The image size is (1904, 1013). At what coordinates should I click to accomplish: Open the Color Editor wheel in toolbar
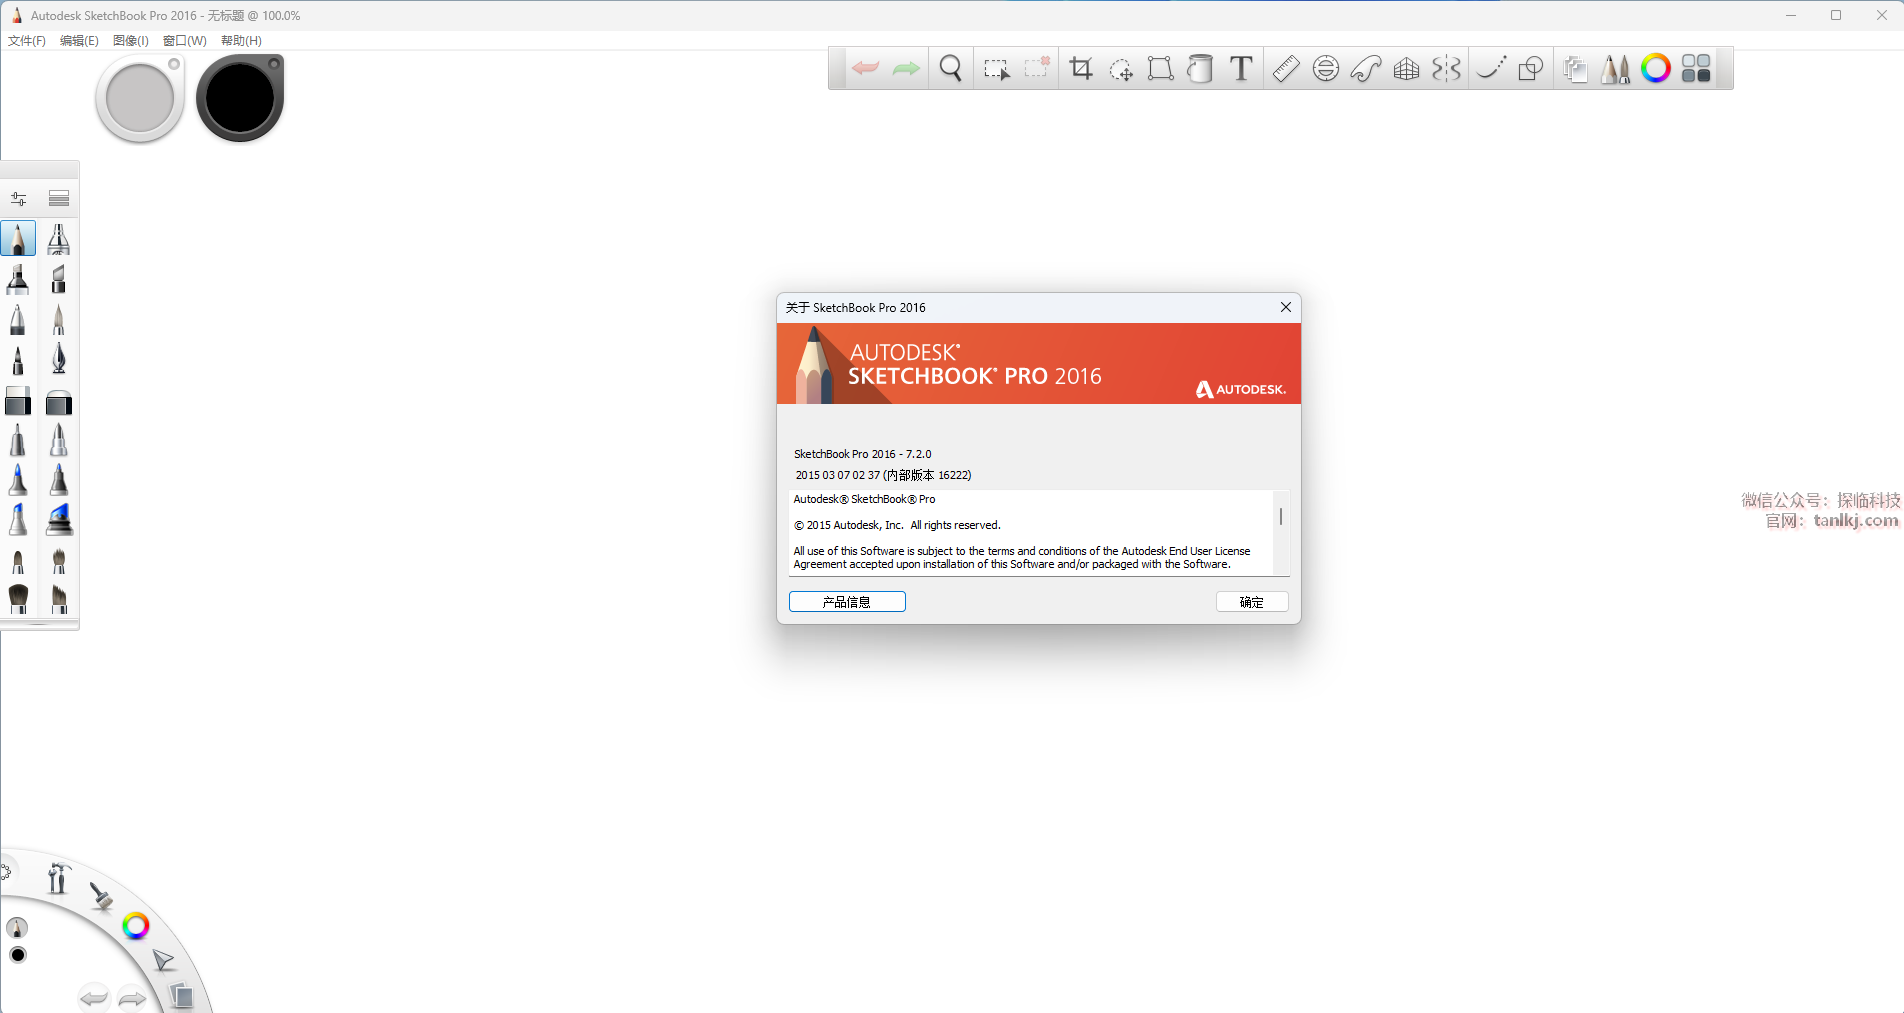pyautogui.click(x=1656, y=68)
